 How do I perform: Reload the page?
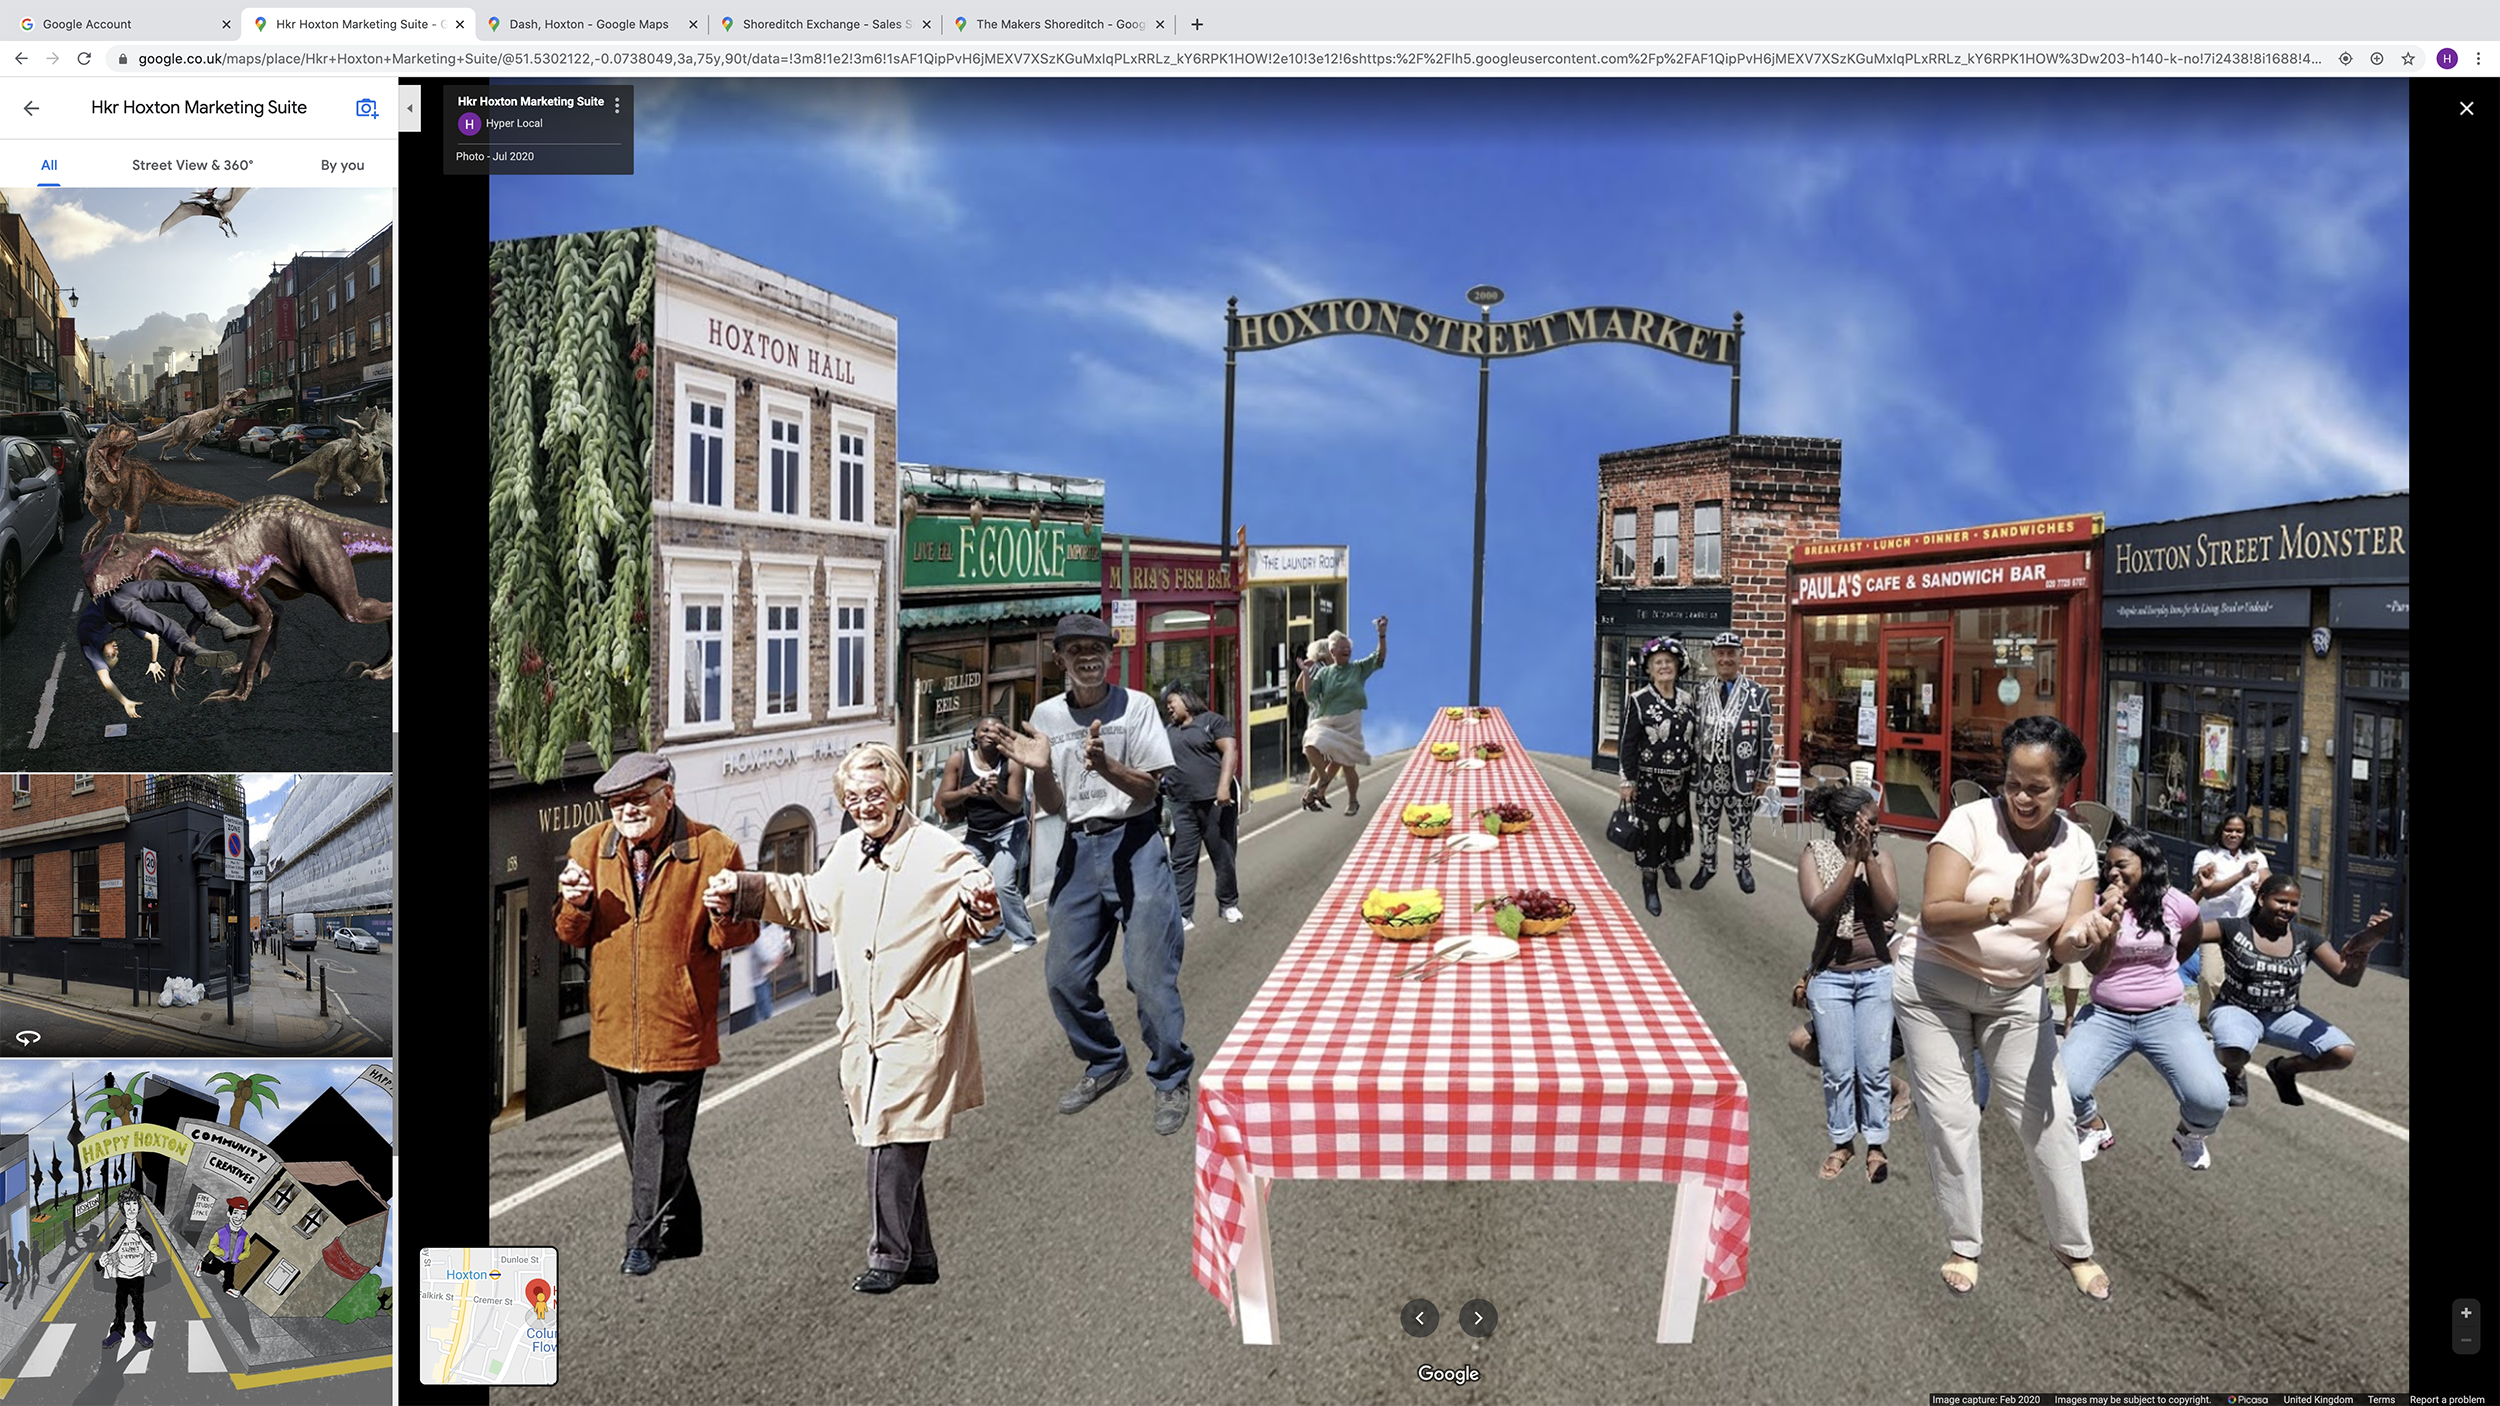85,59
